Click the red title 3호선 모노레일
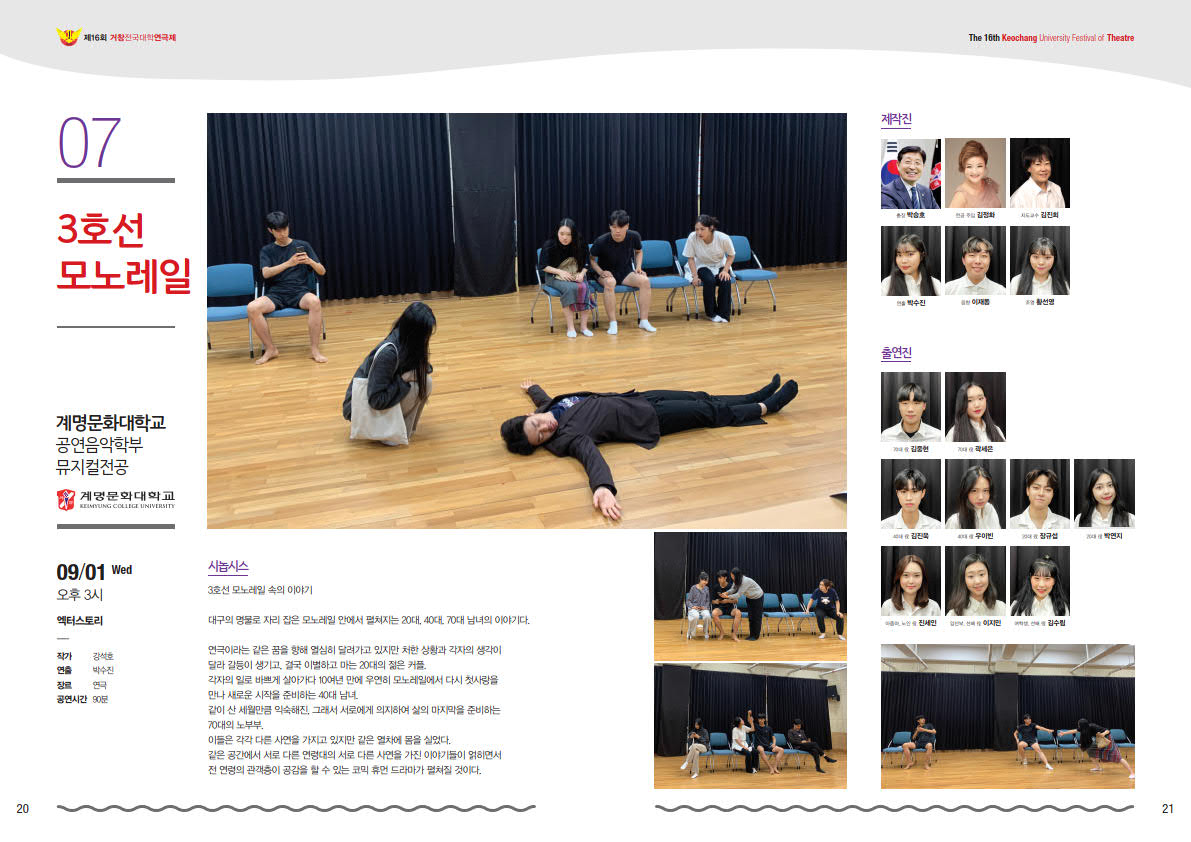The width and height of the screenshot is (1191, 842). click(123, 253)
